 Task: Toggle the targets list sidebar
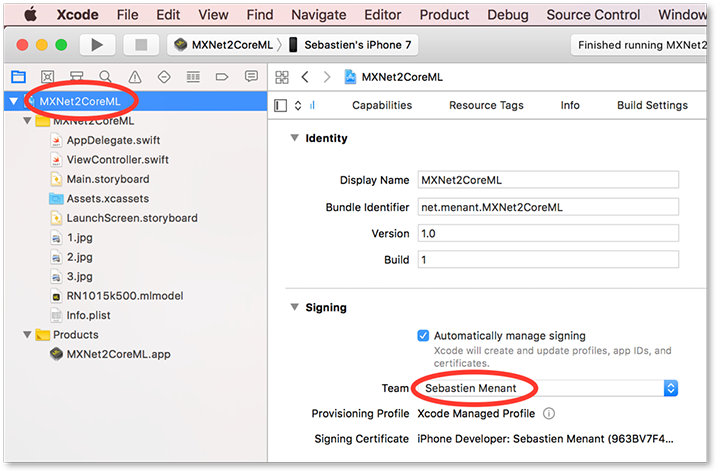point(280,106)
